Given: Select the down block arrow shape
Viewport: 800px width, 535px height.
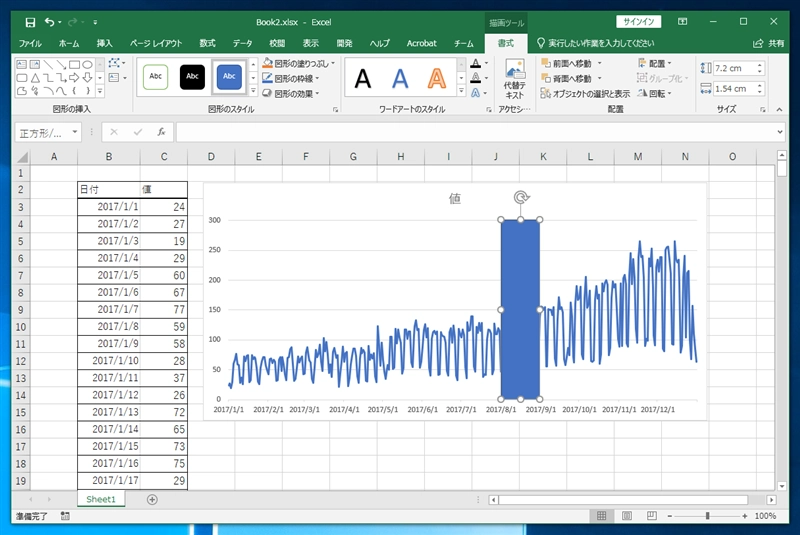Looking at the screenshot, I should click(x=88, y=78).
